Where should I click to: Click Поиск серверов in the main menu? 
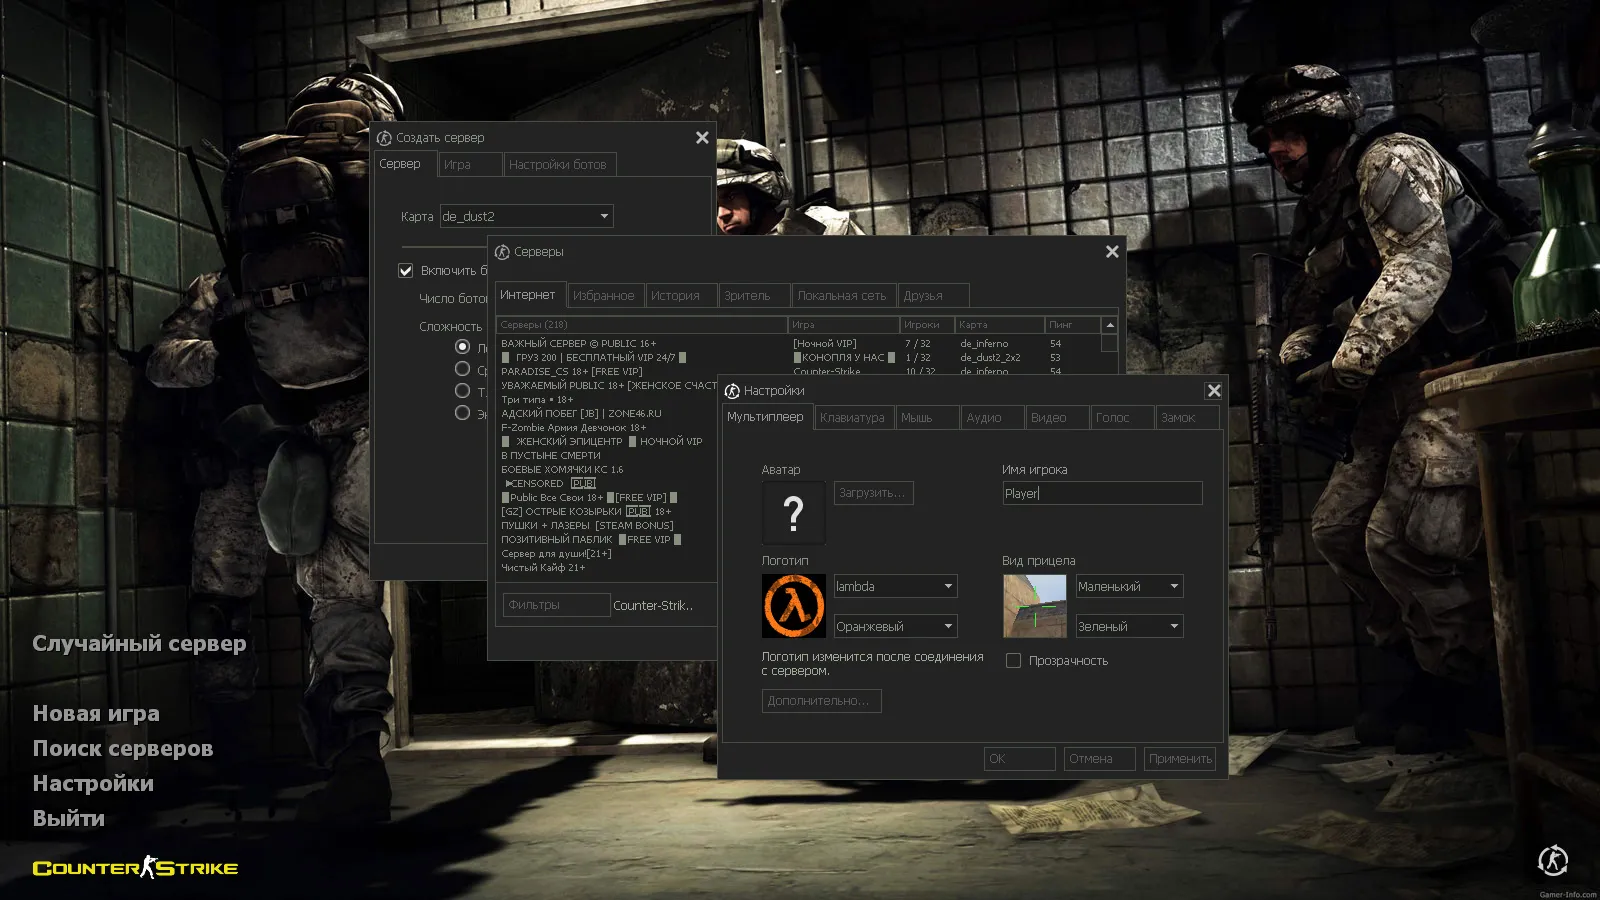[122, 748]
